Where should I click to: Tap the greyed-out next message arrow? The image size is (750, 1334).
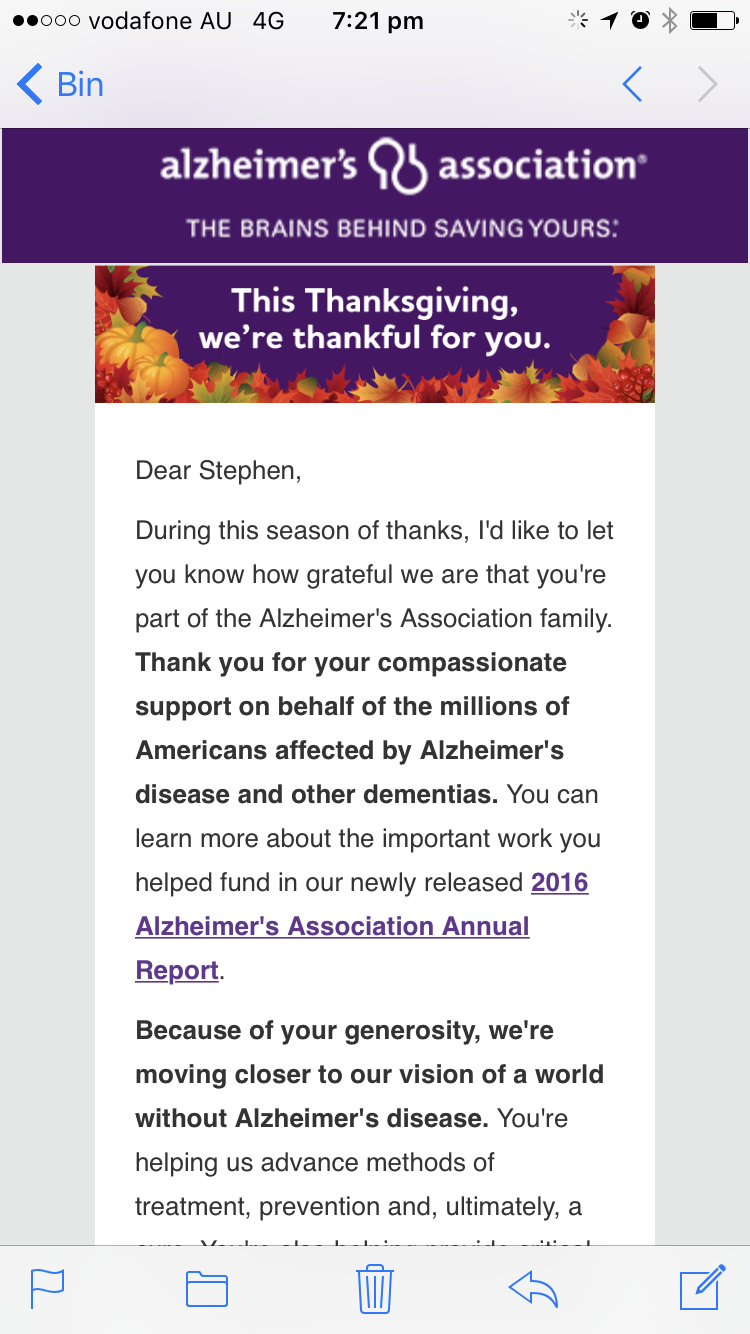[707, 85]
